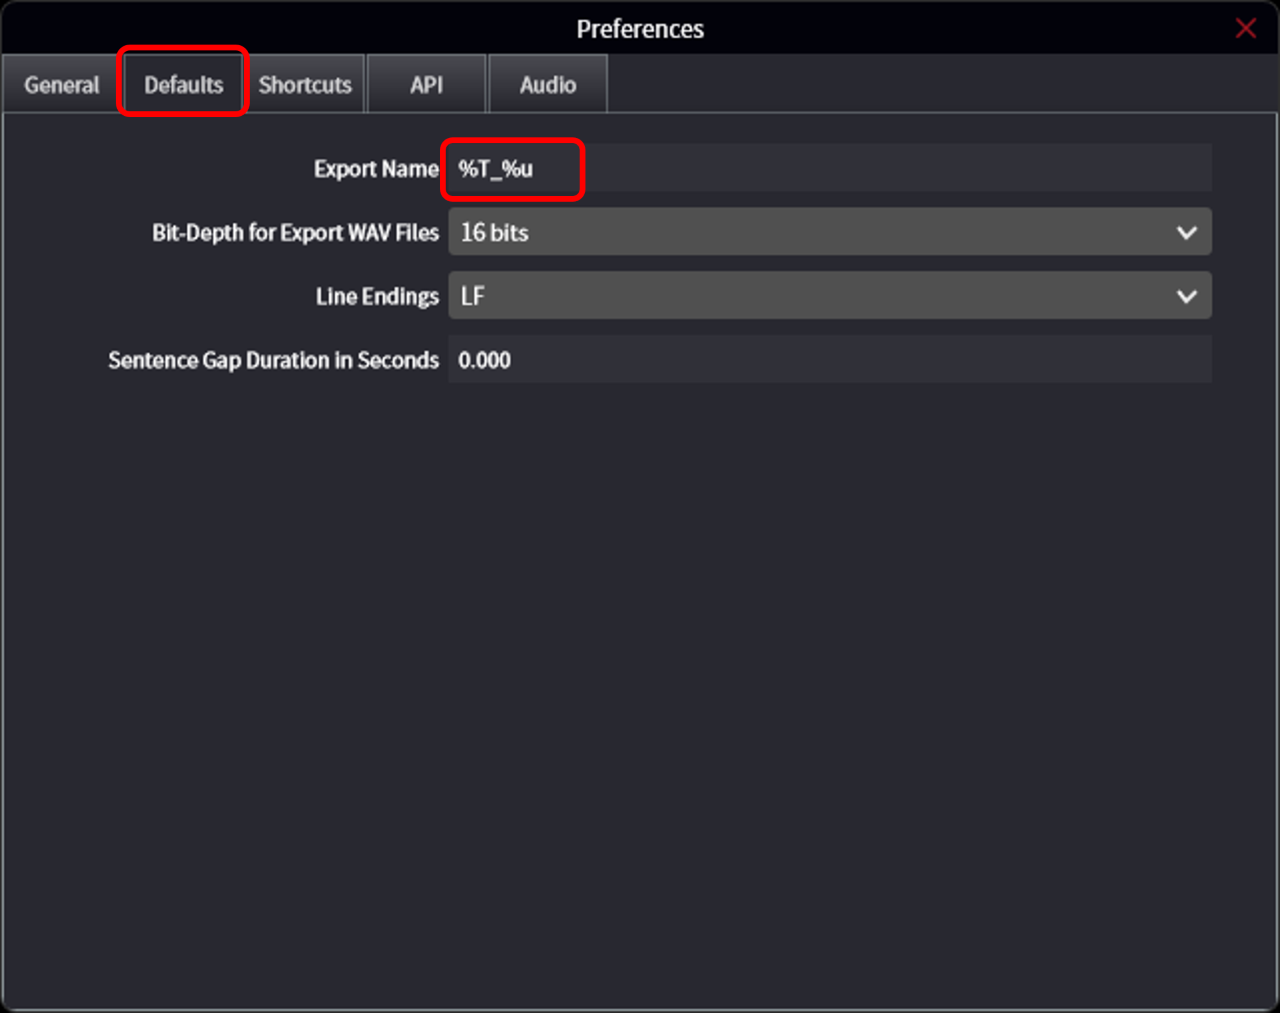1280x1013 pixels.
Task: Click the 0.000 Sentence Gap Duration value
Action: (485, 360)
